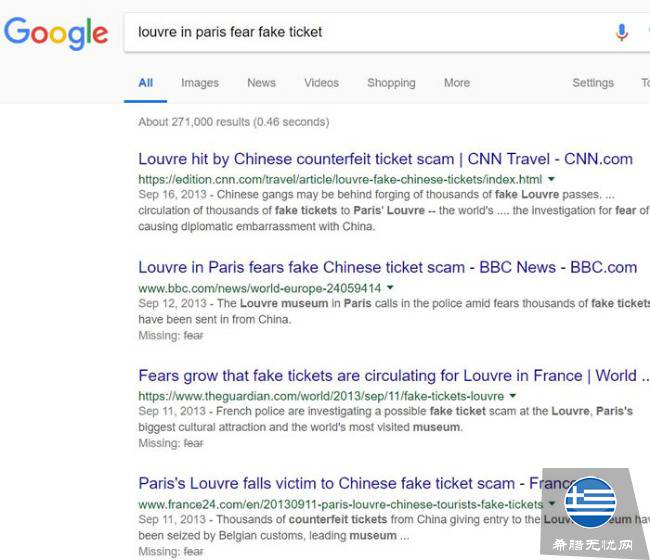Click the struck-through 'fear' under BBC result
The width and height of the screenshot is (650, 560).
click(193, 335)
